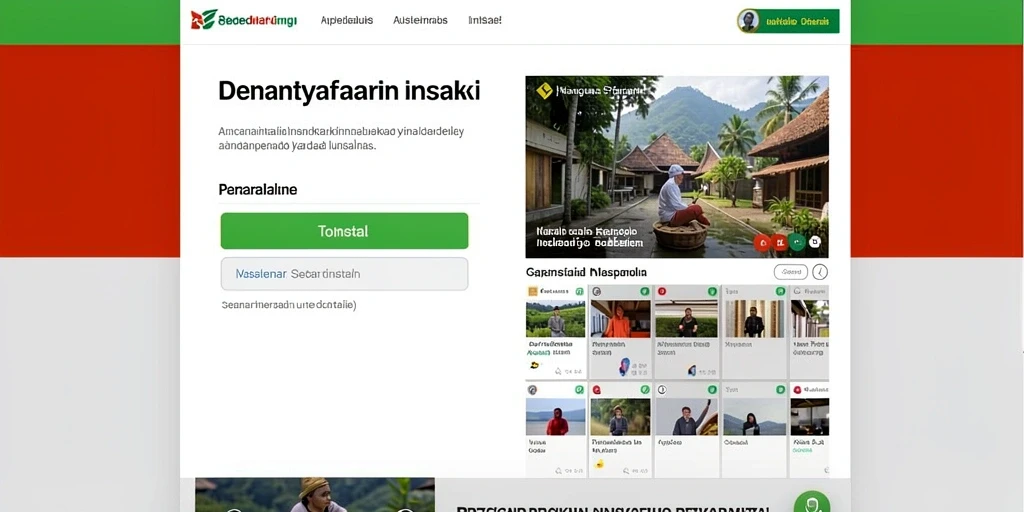Click the green badge on the red hoodie lake card
Screen dimensions: 1024x512
coord(579,390)
